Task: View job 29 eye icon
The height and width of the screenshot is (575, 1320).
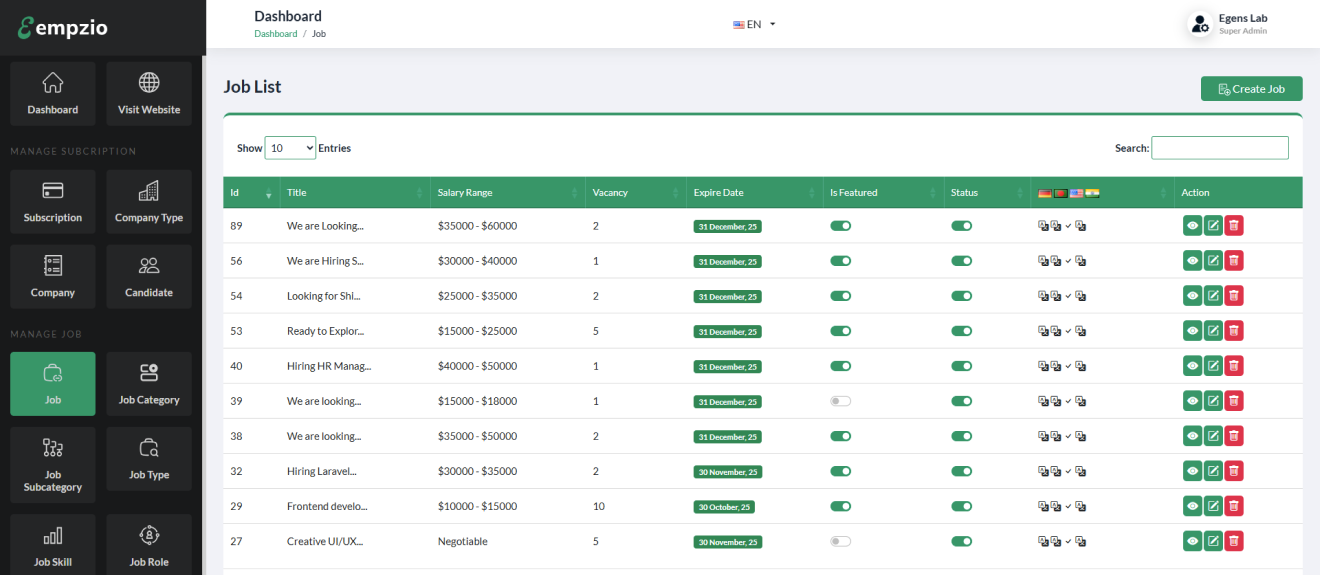Action: click(x=1192, y=506)
